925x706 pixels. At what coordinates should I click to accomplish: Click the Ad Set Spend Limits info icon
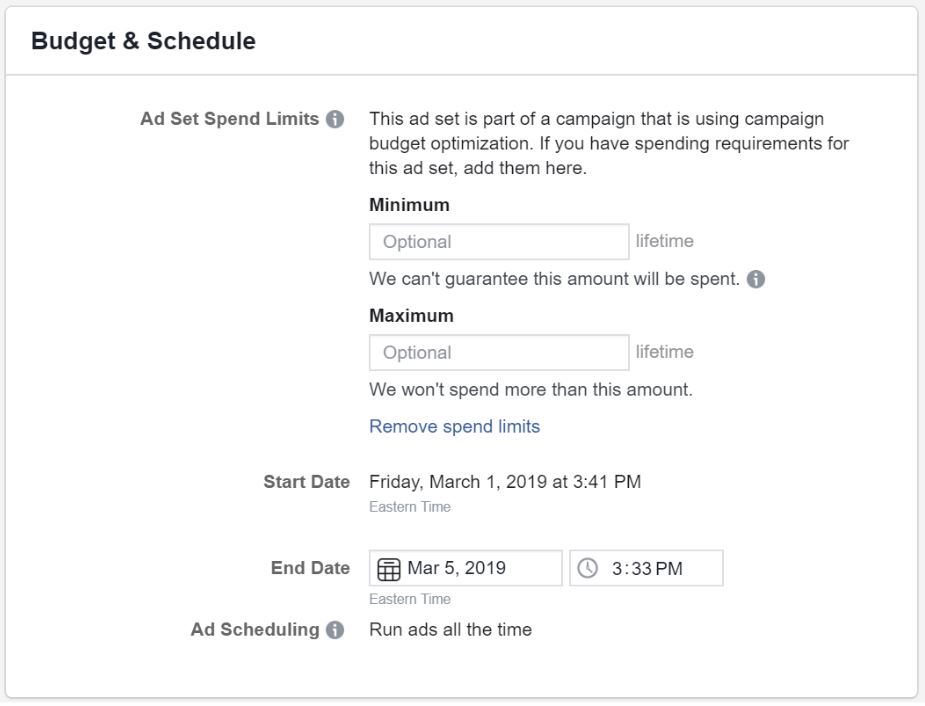point(335,119)
